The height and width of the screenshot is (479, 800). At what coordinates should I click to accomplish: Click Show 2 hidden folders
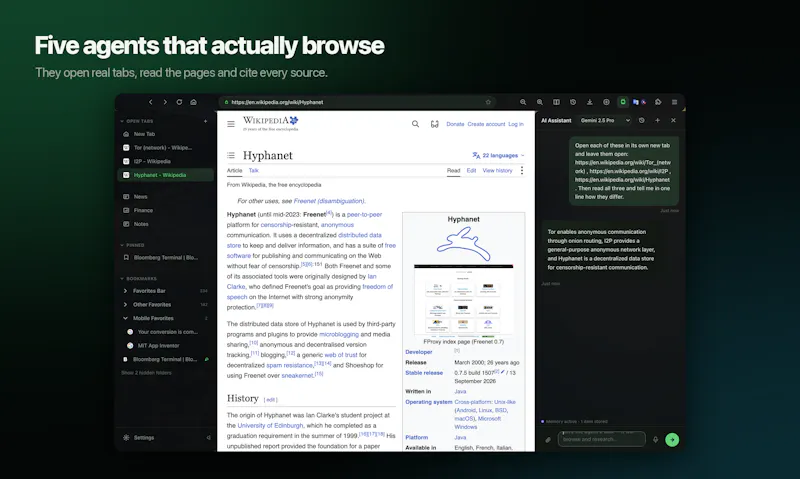(146, 373)
